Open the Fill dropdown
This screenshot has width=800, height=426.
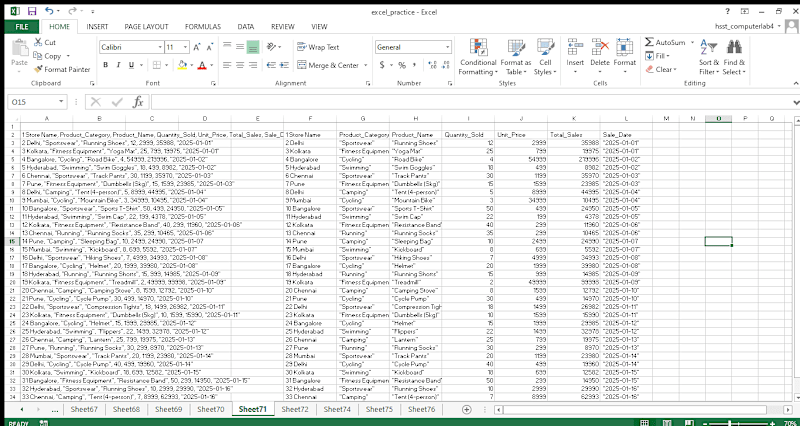(658, 56)
